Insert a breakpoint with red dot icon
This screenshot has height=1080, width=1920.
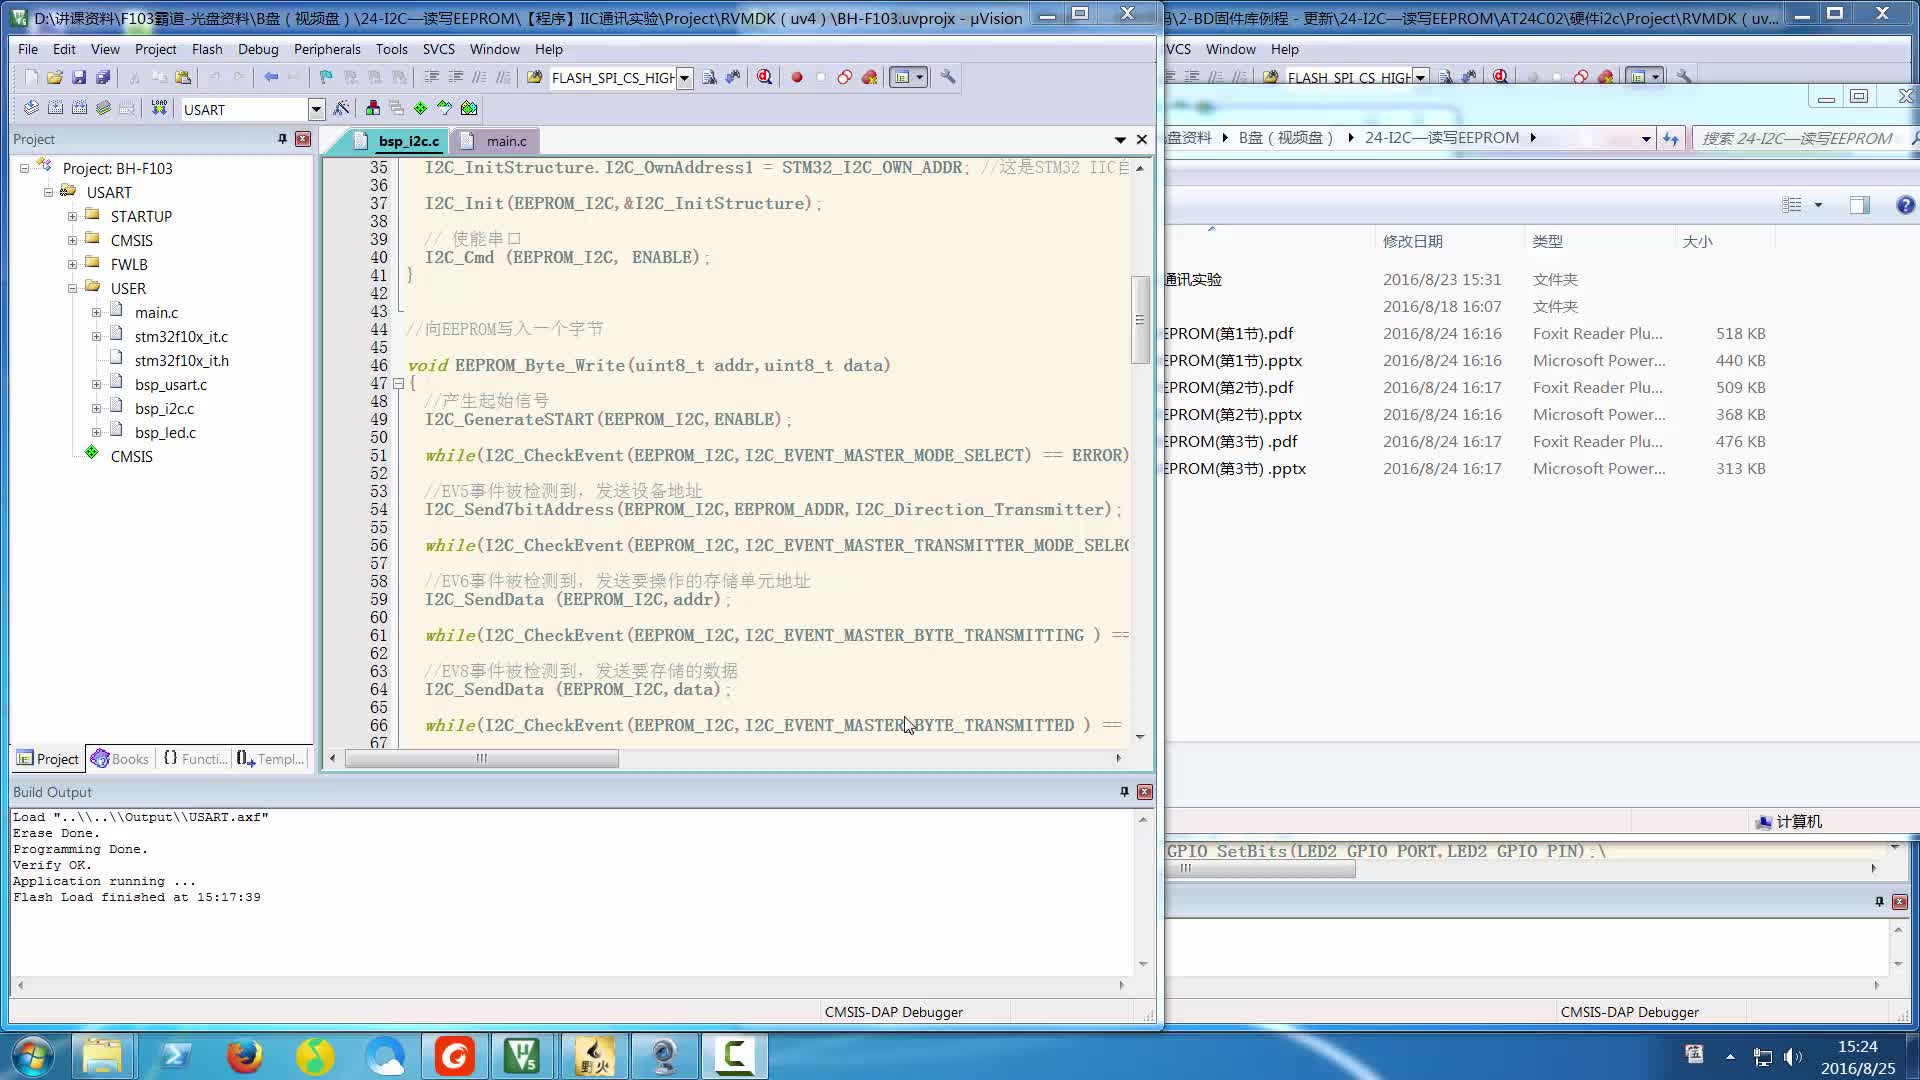[x=797, y=77]
